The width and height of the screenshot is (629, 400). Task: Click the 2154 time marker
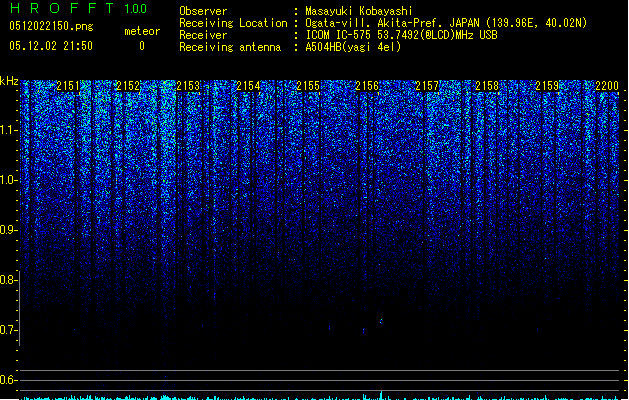pyautogui.click(x=248, y=86)
